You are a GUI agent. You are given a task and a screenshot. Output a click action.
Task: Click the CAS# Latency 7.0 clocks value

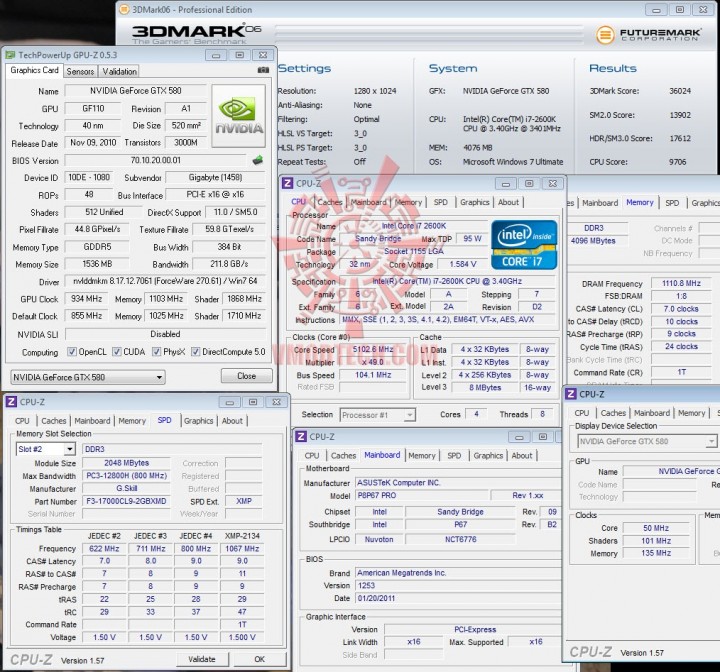click(x=681, y=309)
